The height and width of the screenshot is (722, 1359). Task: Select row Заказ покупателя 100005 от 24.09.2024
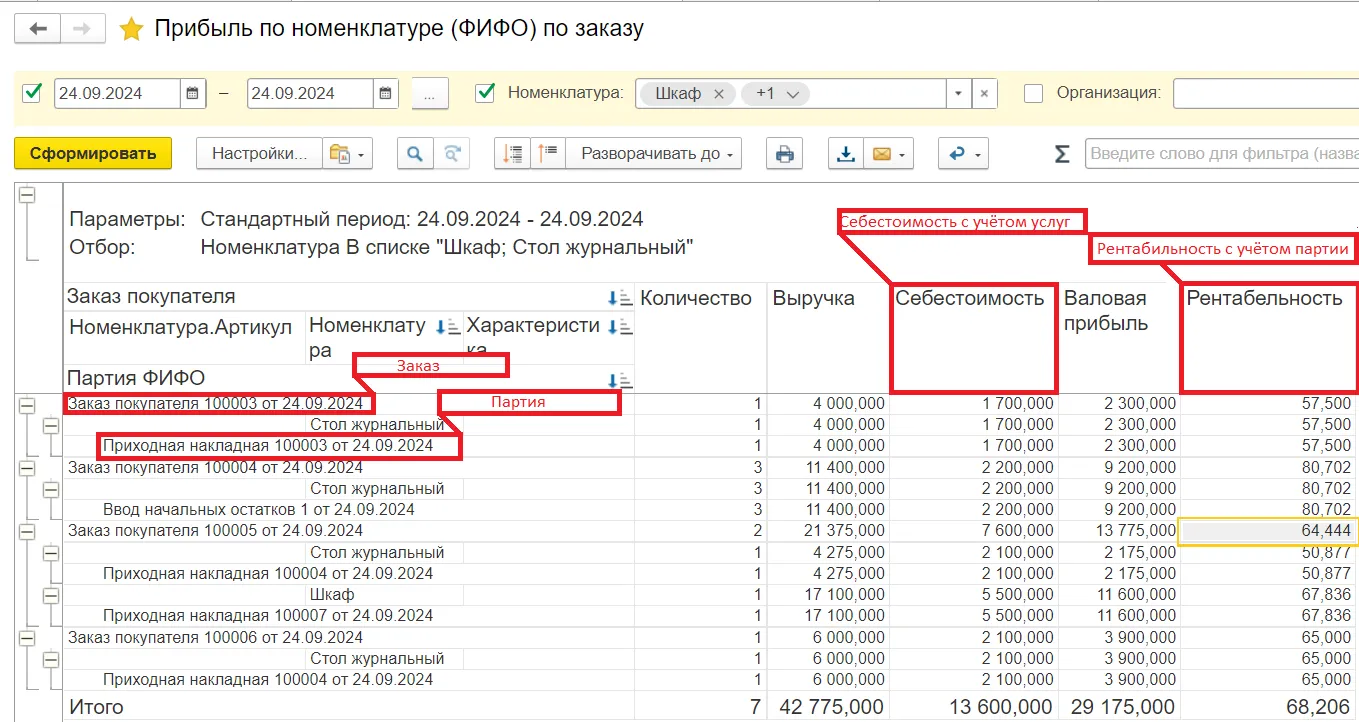click(215, 531)
